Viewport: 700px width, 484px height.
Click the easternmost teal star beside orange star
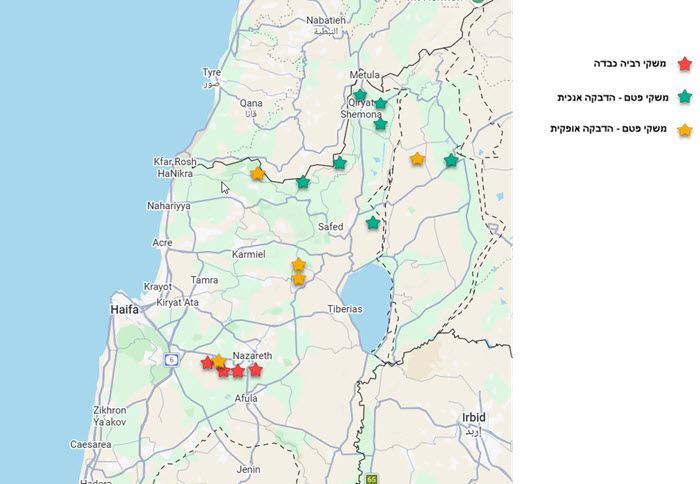[451, 160]
